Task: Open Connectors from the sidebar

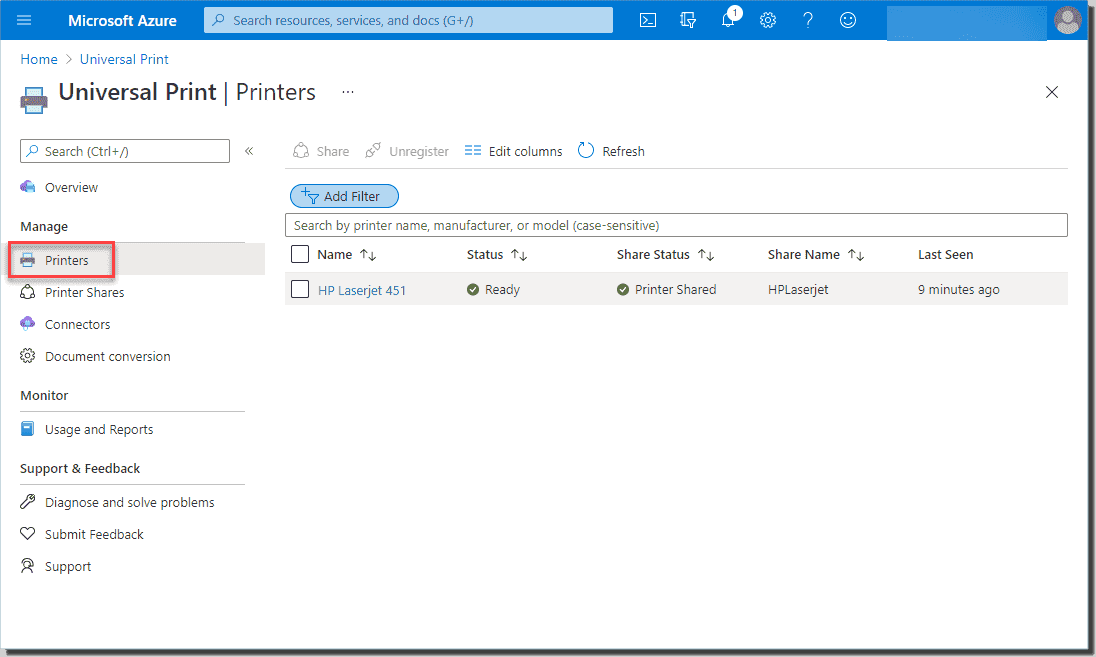Action: tap(28, 323)
